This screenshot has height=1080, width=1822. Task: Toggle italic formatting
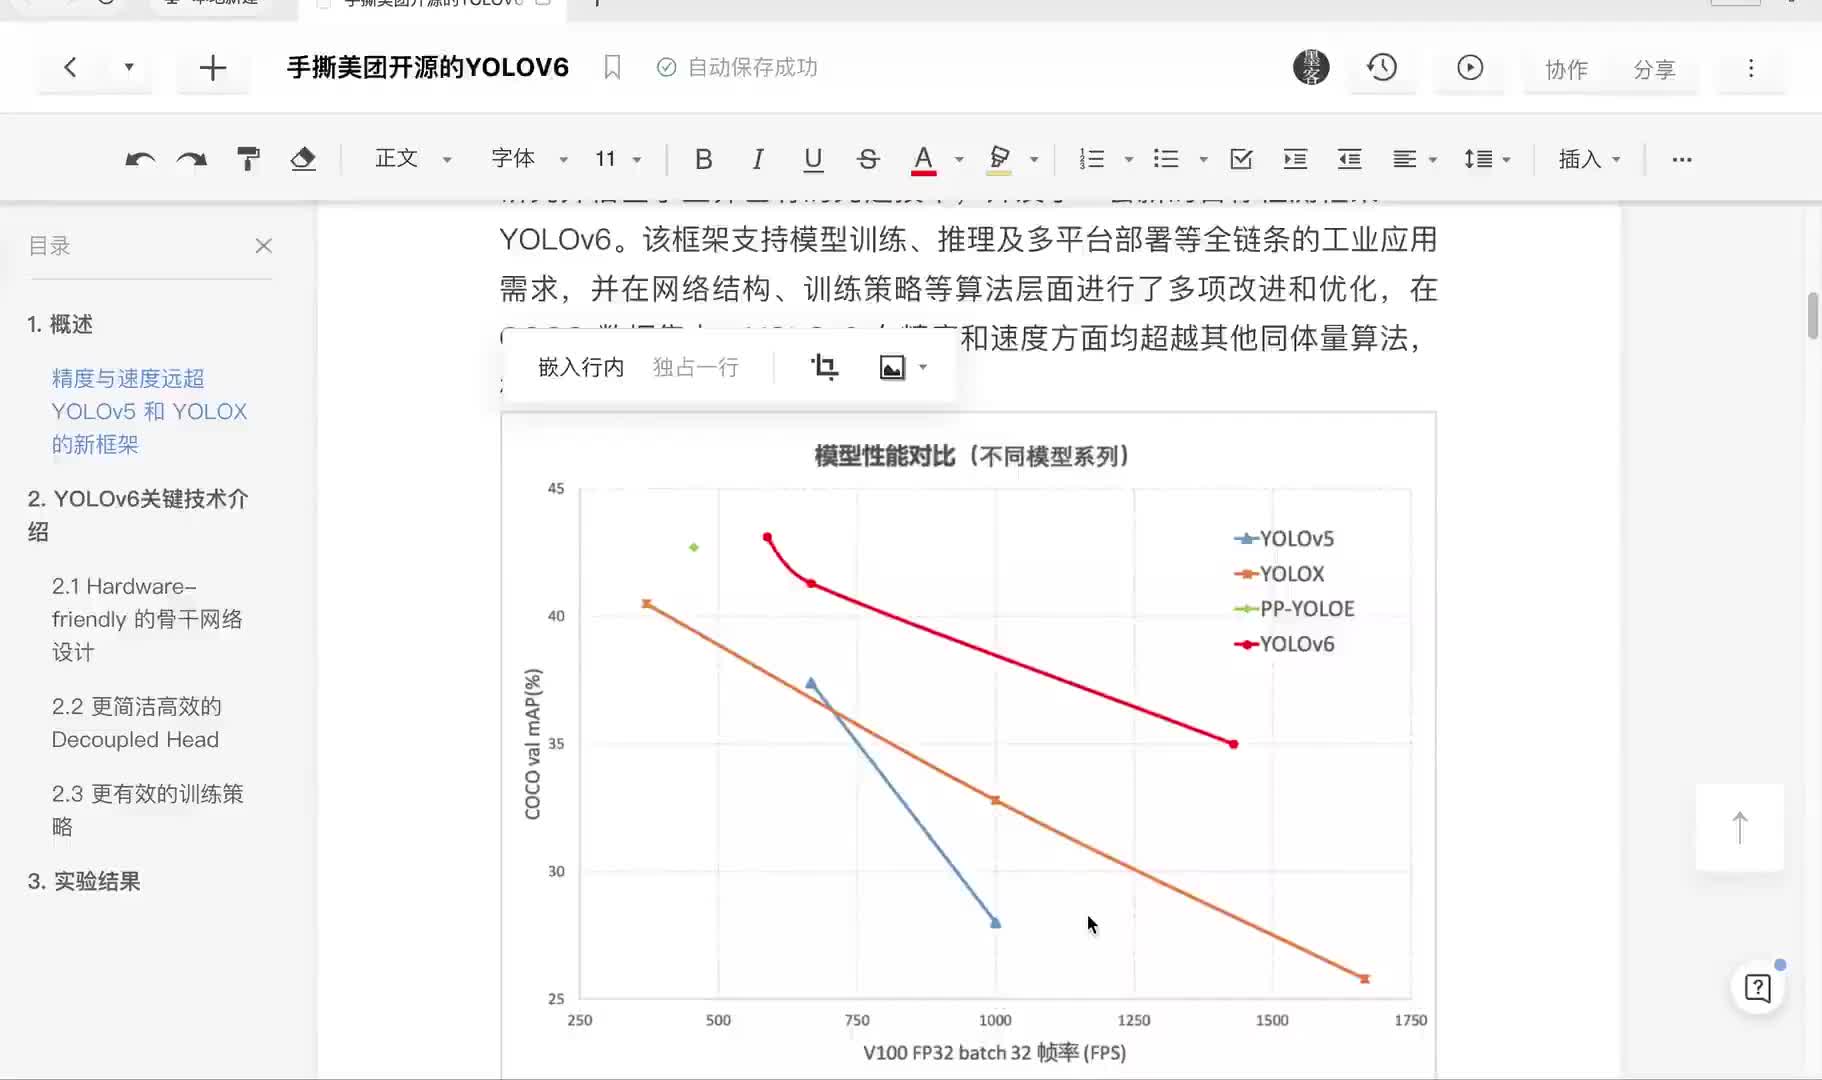pos(758,159)
